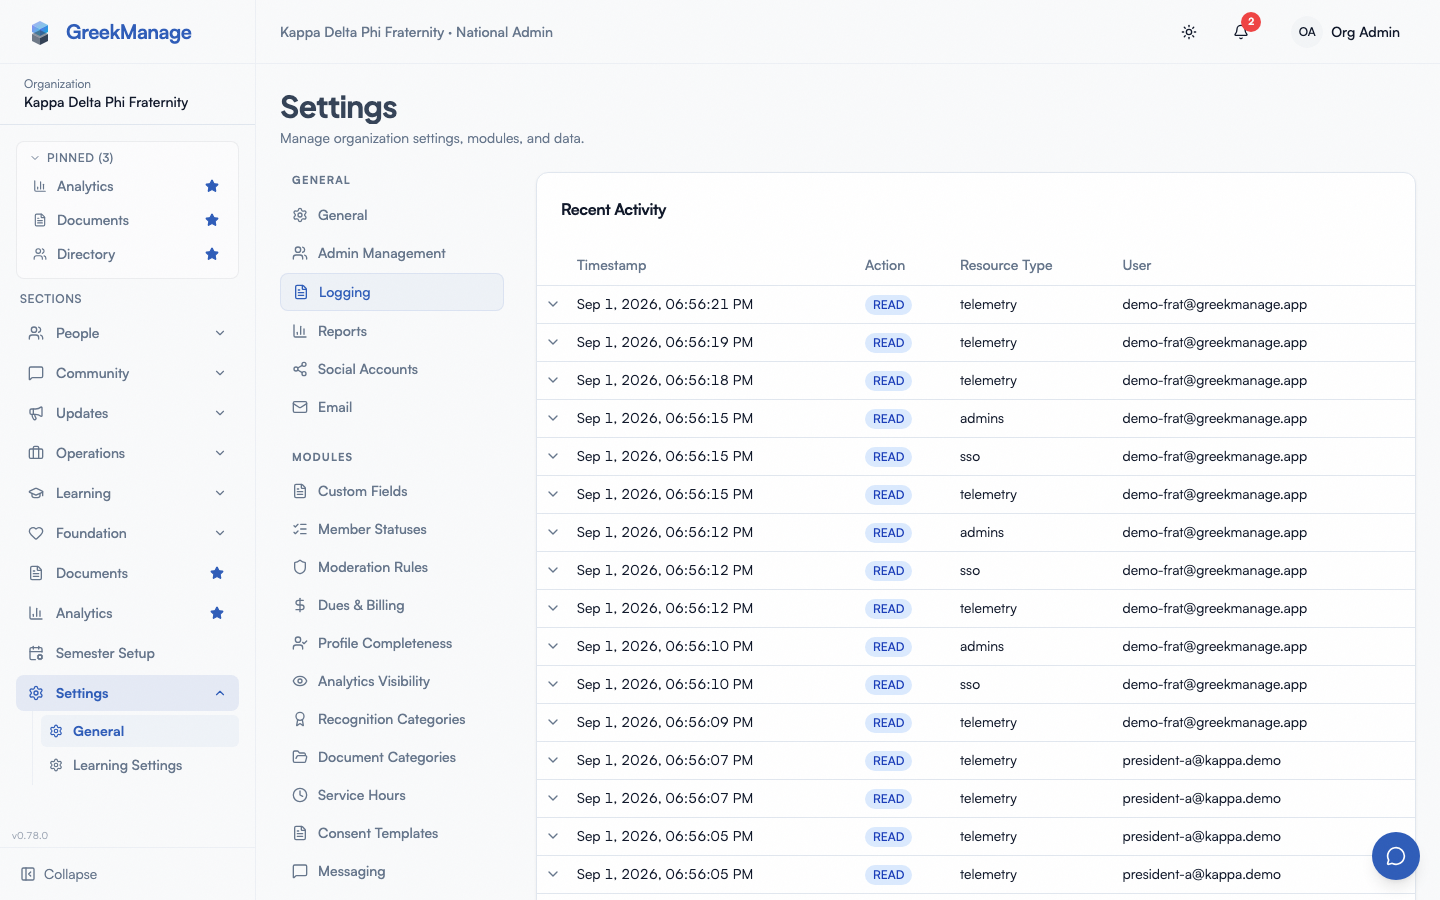Open Custom Fields module
This screenshot has width=1440, height=900.
(x=392, y=491)
